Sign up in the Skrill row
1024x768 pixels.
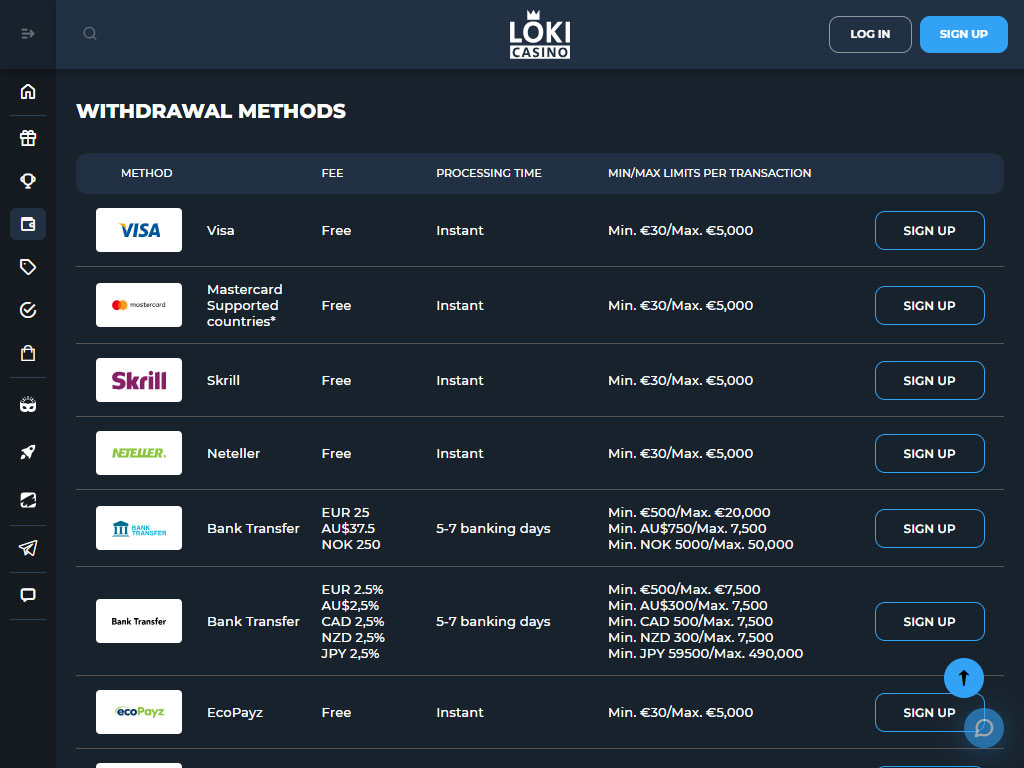click(x=929, y=380)
